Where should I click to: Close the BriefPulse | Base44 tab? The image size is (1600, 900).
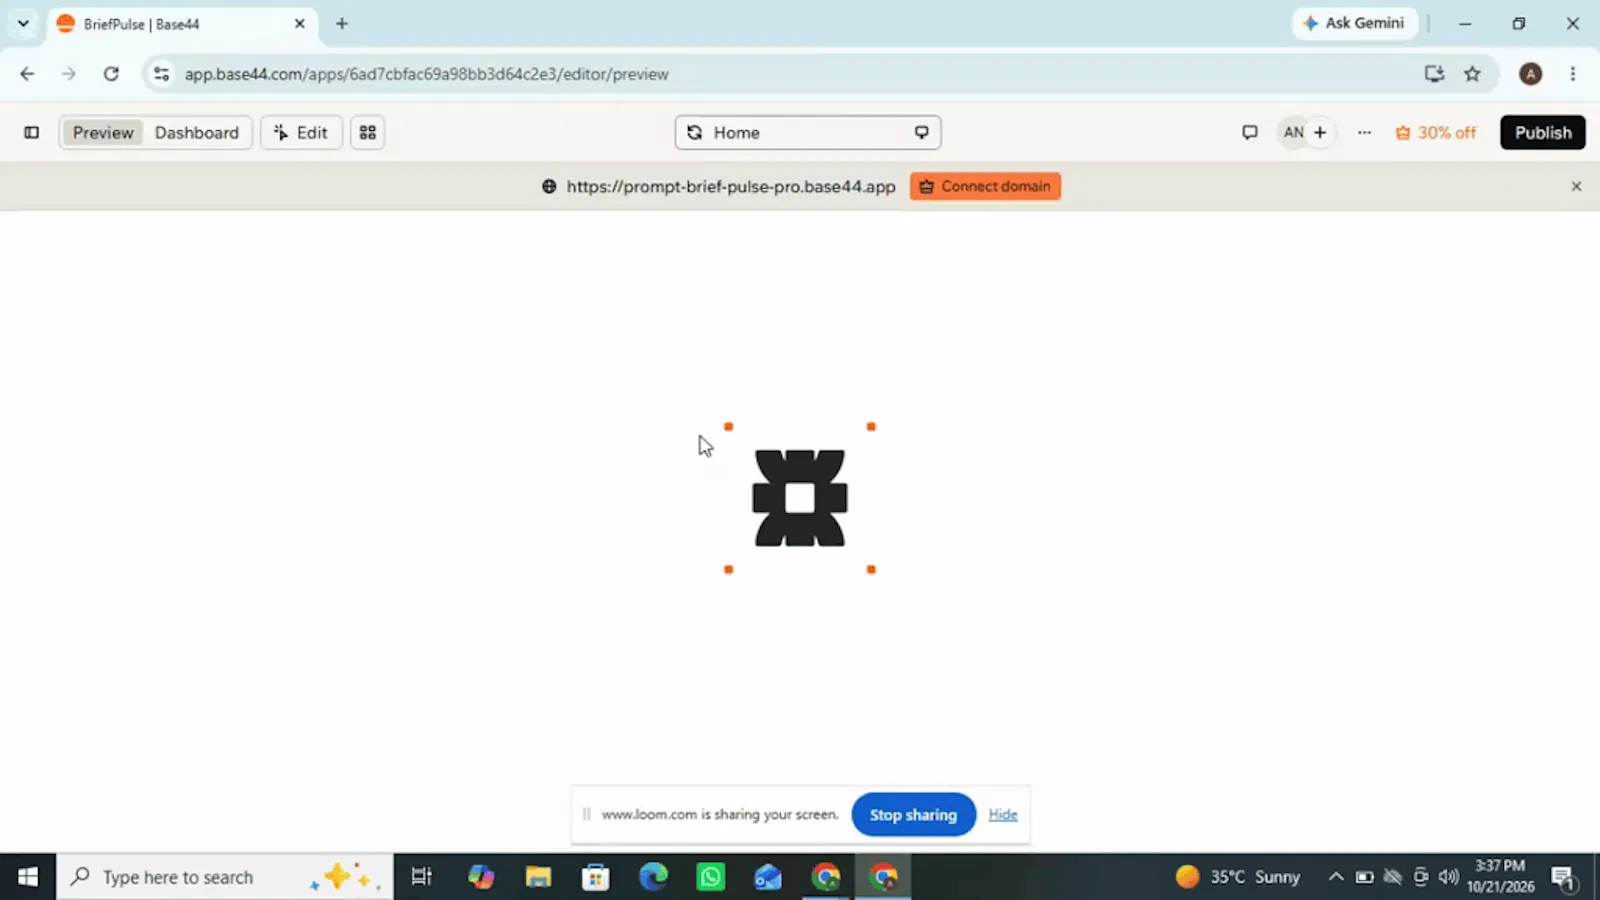299,23
